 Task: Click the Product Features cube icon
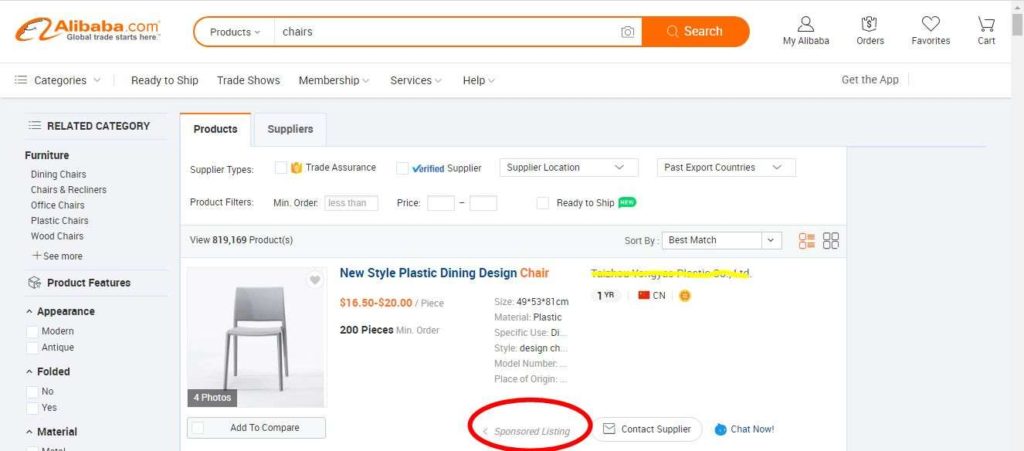(x=35, y=283)
